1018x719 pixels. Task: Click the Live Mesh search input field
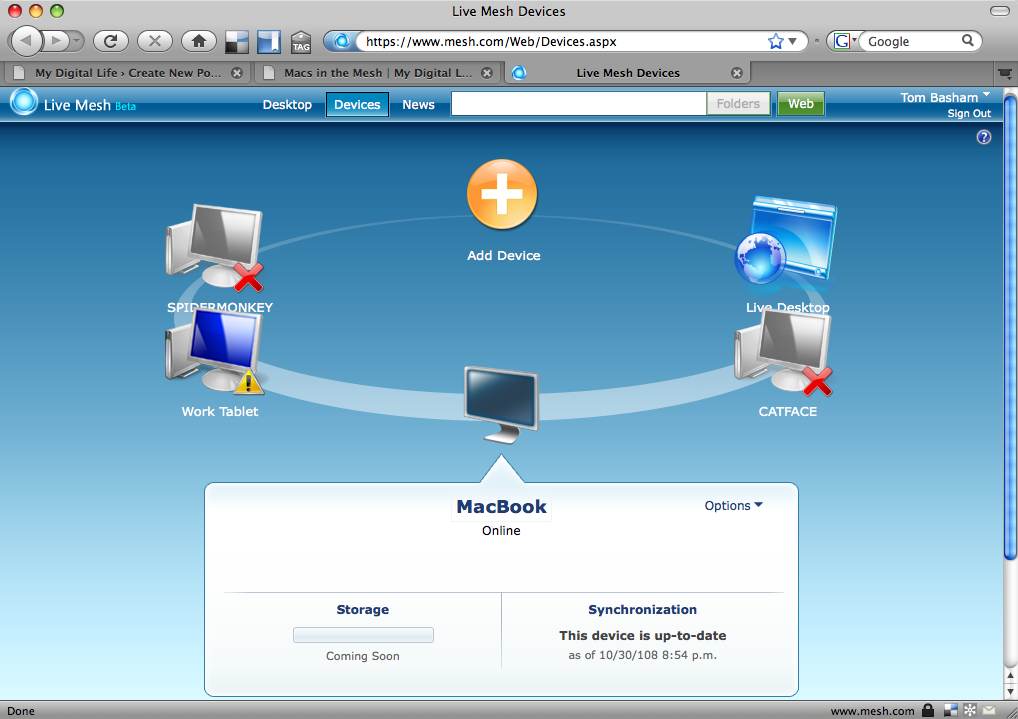578,103
